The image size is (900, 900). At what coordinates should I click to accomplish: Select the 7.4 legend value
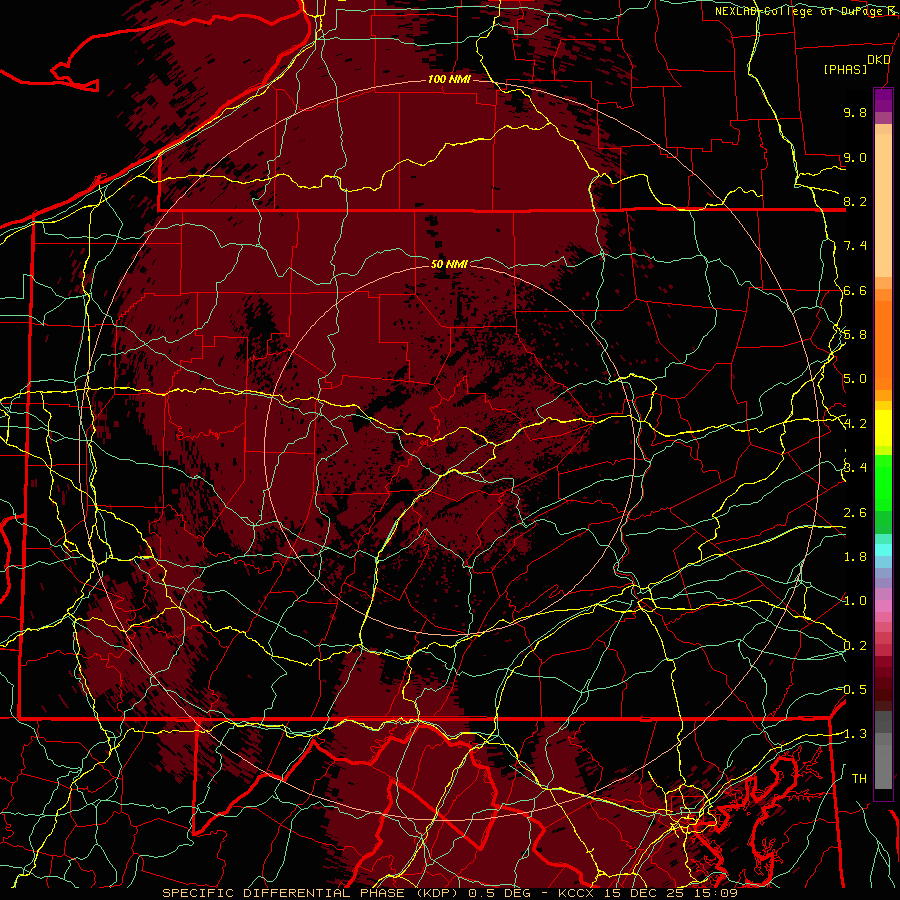[855, 246]
